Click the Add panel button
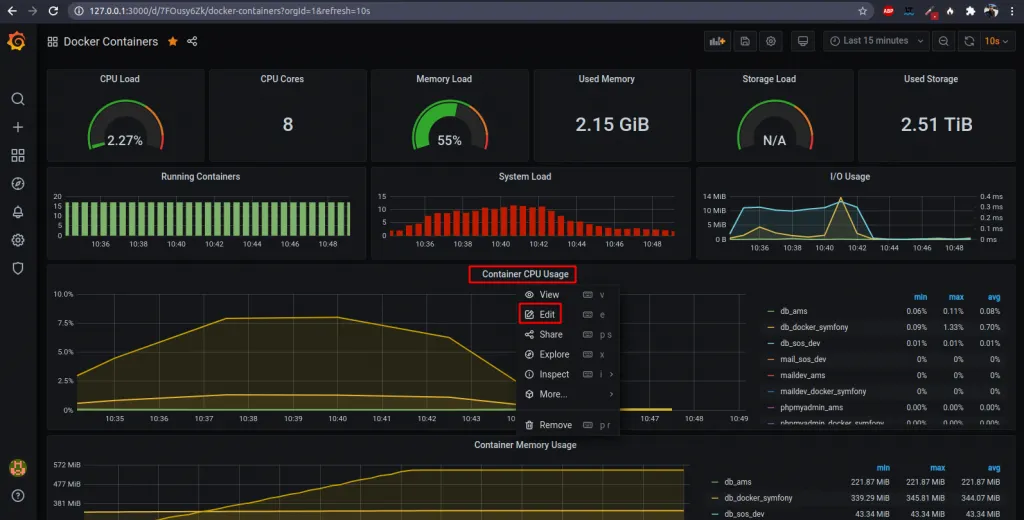The height and width of the screenshot is (520, 1024). tap(716, 41)
